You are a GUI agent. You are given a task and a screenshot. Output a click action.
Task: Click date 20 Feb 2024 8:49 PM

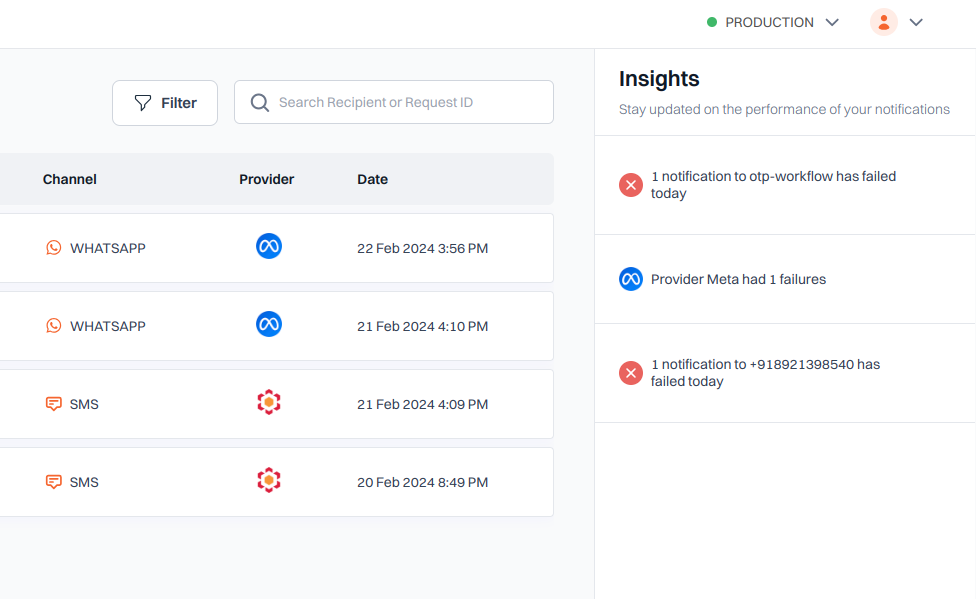tap(423, 483)
